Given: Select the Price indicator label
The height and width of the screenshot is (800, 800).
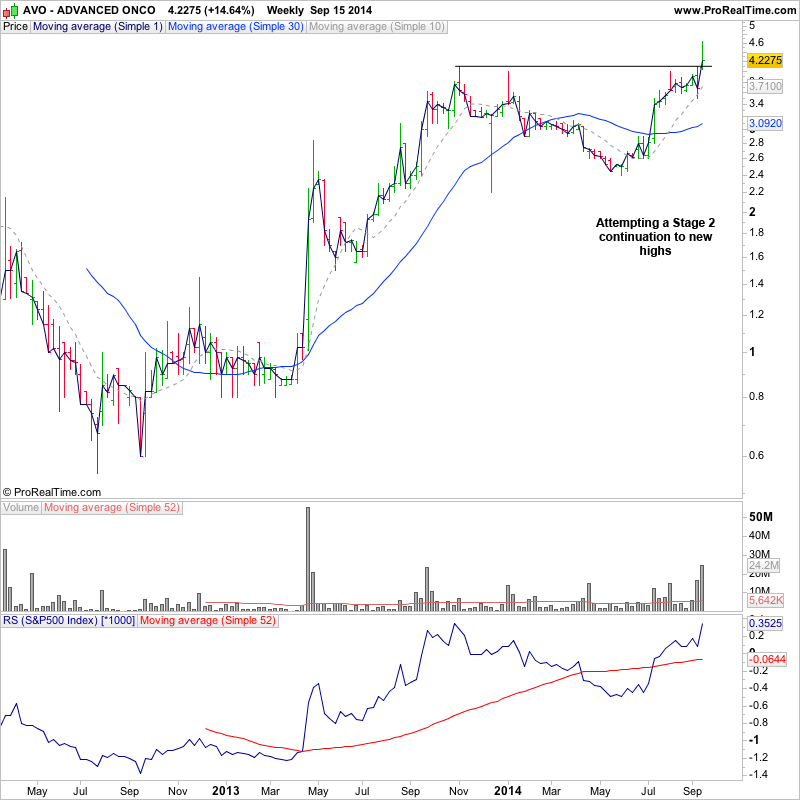Looking at the screenshot, I should click(15, 27).
